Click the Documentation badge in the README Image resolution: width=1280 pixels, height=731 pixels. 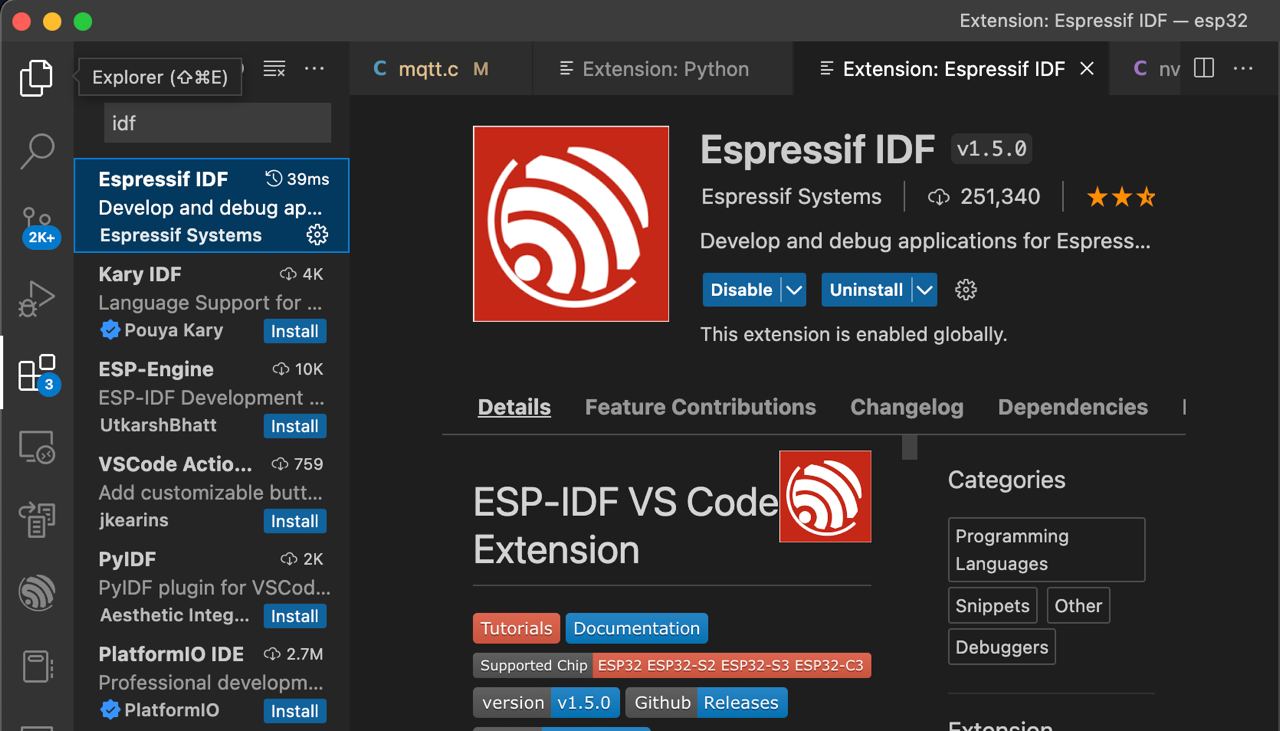click(x=636, y=628)
